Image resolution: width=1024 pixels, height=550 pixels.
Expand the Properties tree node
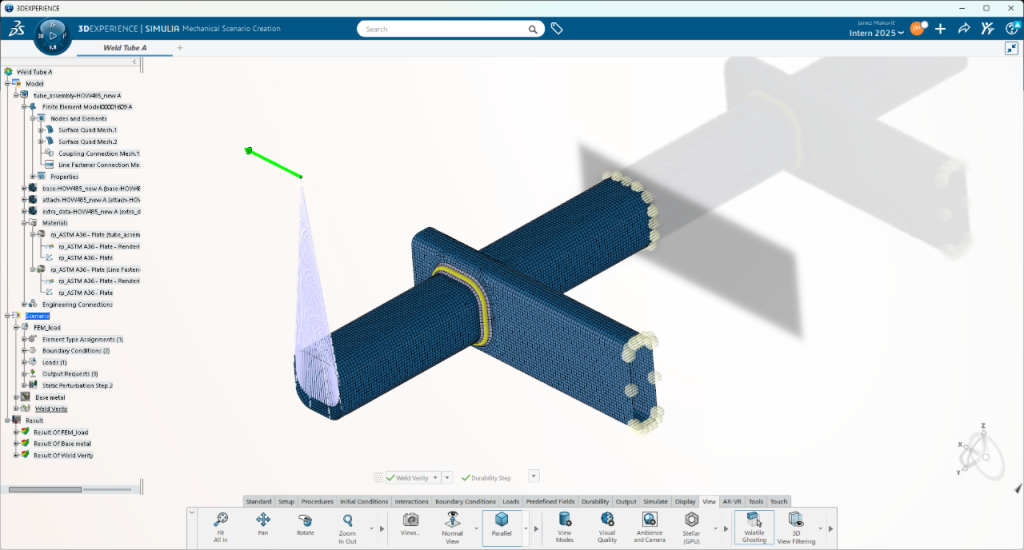coord(33,176)
